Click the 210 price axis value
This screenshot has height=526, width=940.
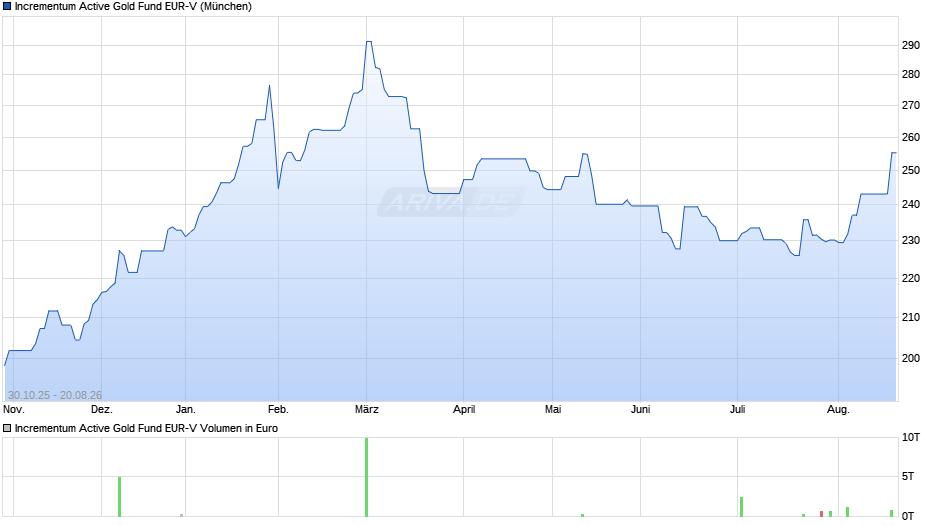point(911,317)
